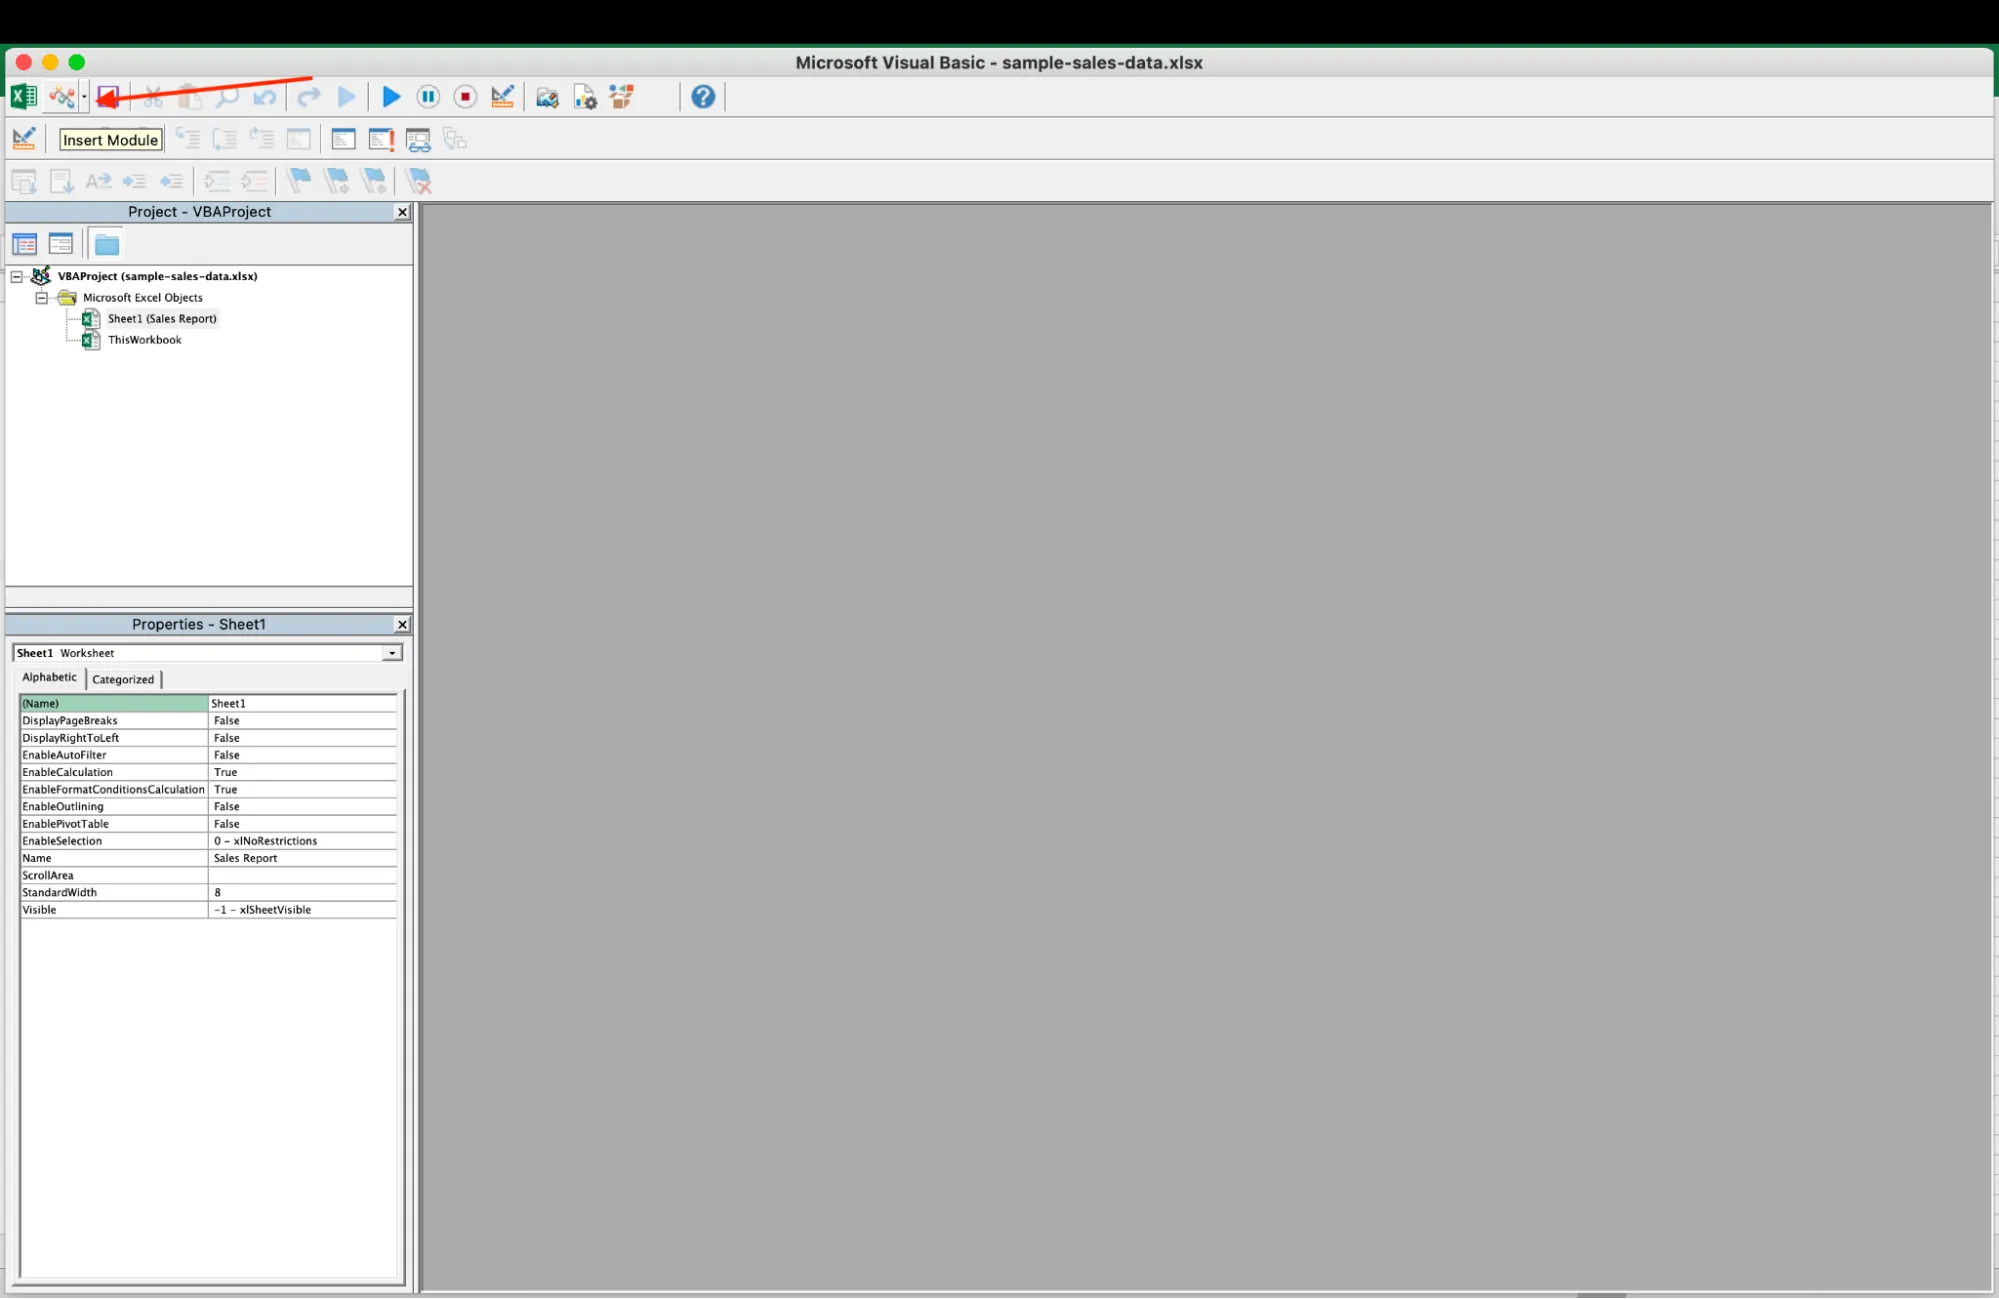Run the macro with the Run Sub icon
Viewport: 1999px width, 1299px height.
[x=389, y=97]
